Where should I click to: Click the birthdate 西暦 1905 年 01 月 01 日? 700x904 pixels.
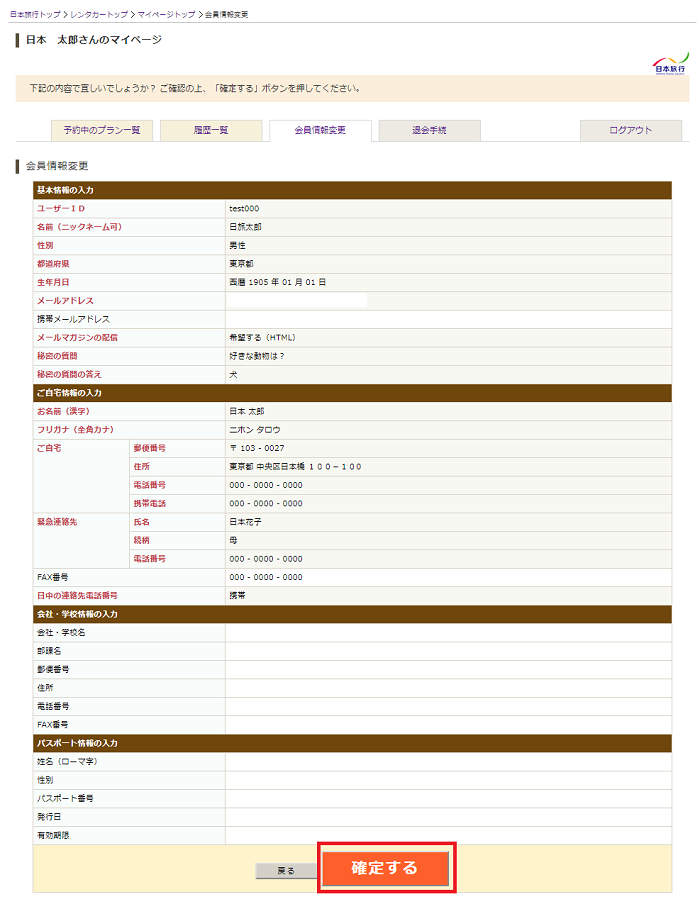coord(277,282)
